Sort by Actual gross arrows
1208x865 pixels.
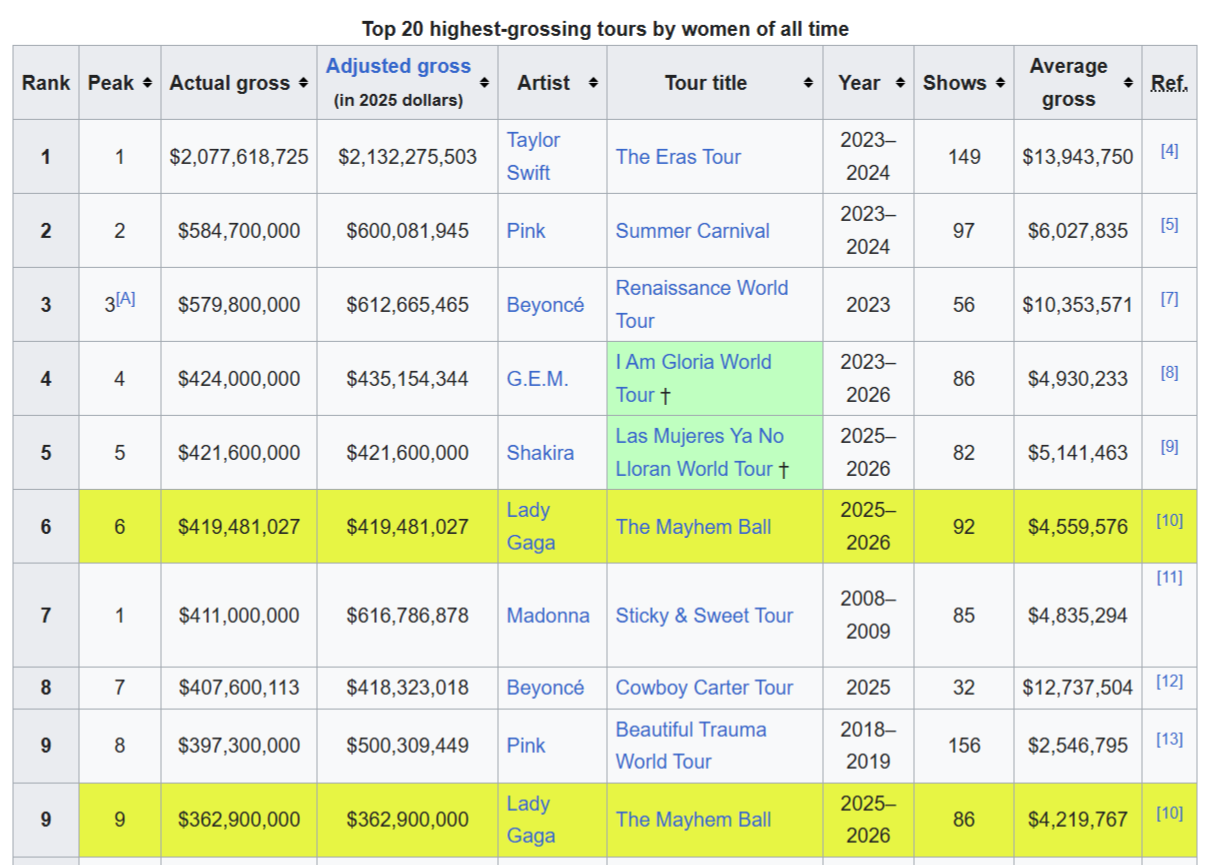point(303,83)
